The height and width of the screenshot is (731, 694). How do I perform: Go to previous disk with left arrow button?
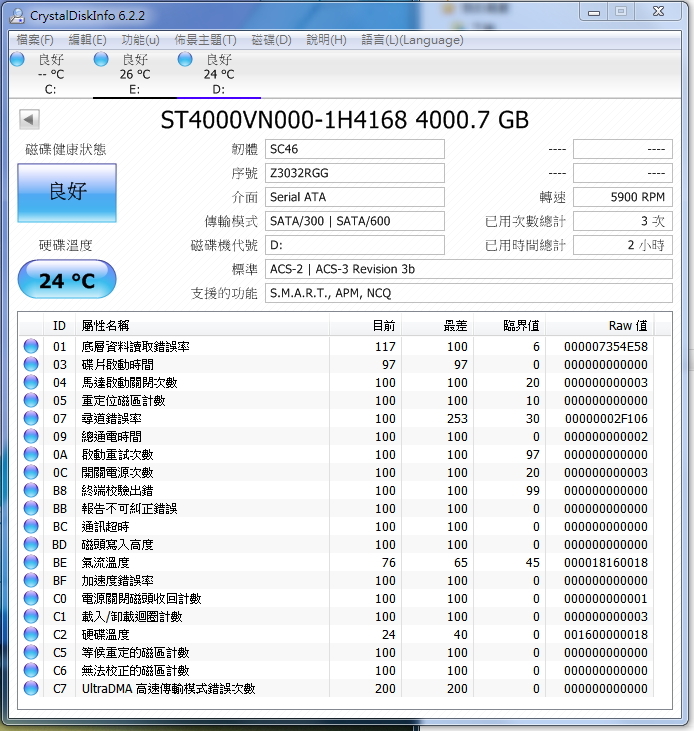click(29, 120)
